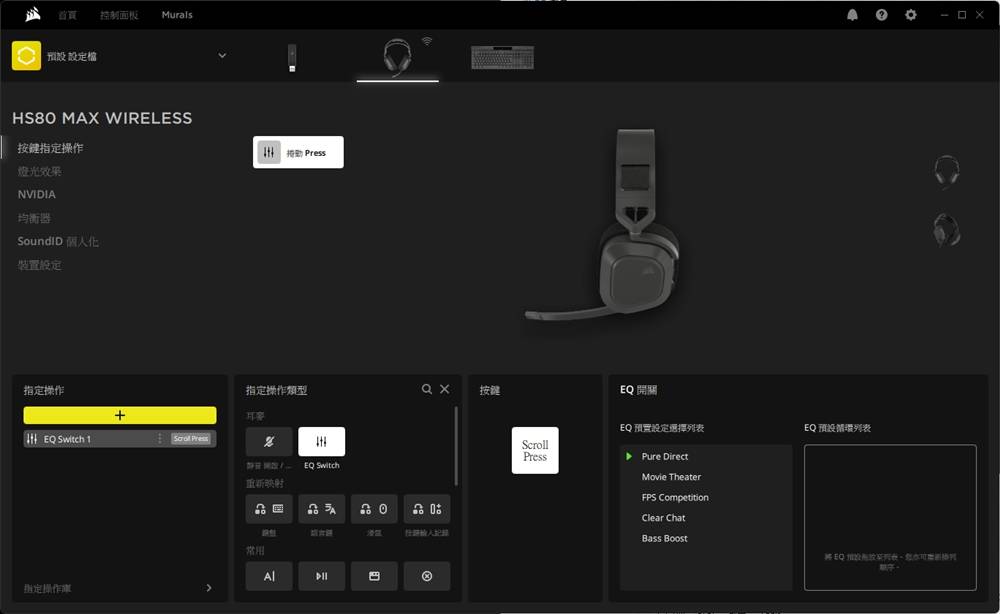Select Movie Theater EQ preset
Viewport: 1000px width, 614px height.
671,477
